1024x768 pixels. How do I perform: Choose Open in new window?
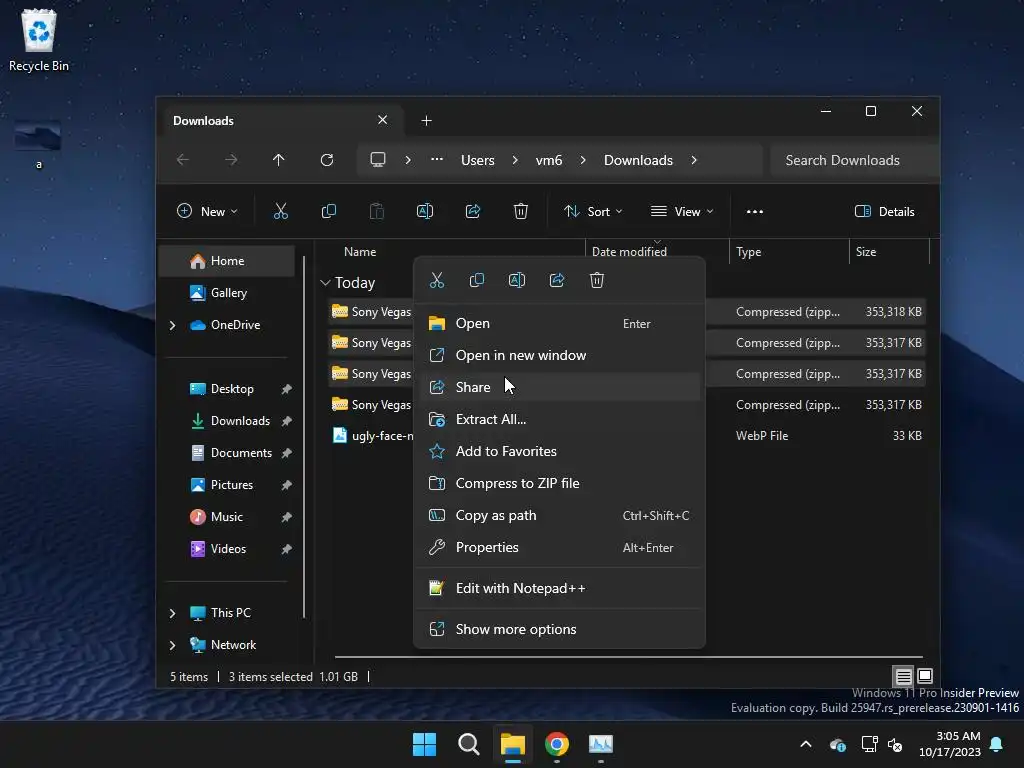560,355
